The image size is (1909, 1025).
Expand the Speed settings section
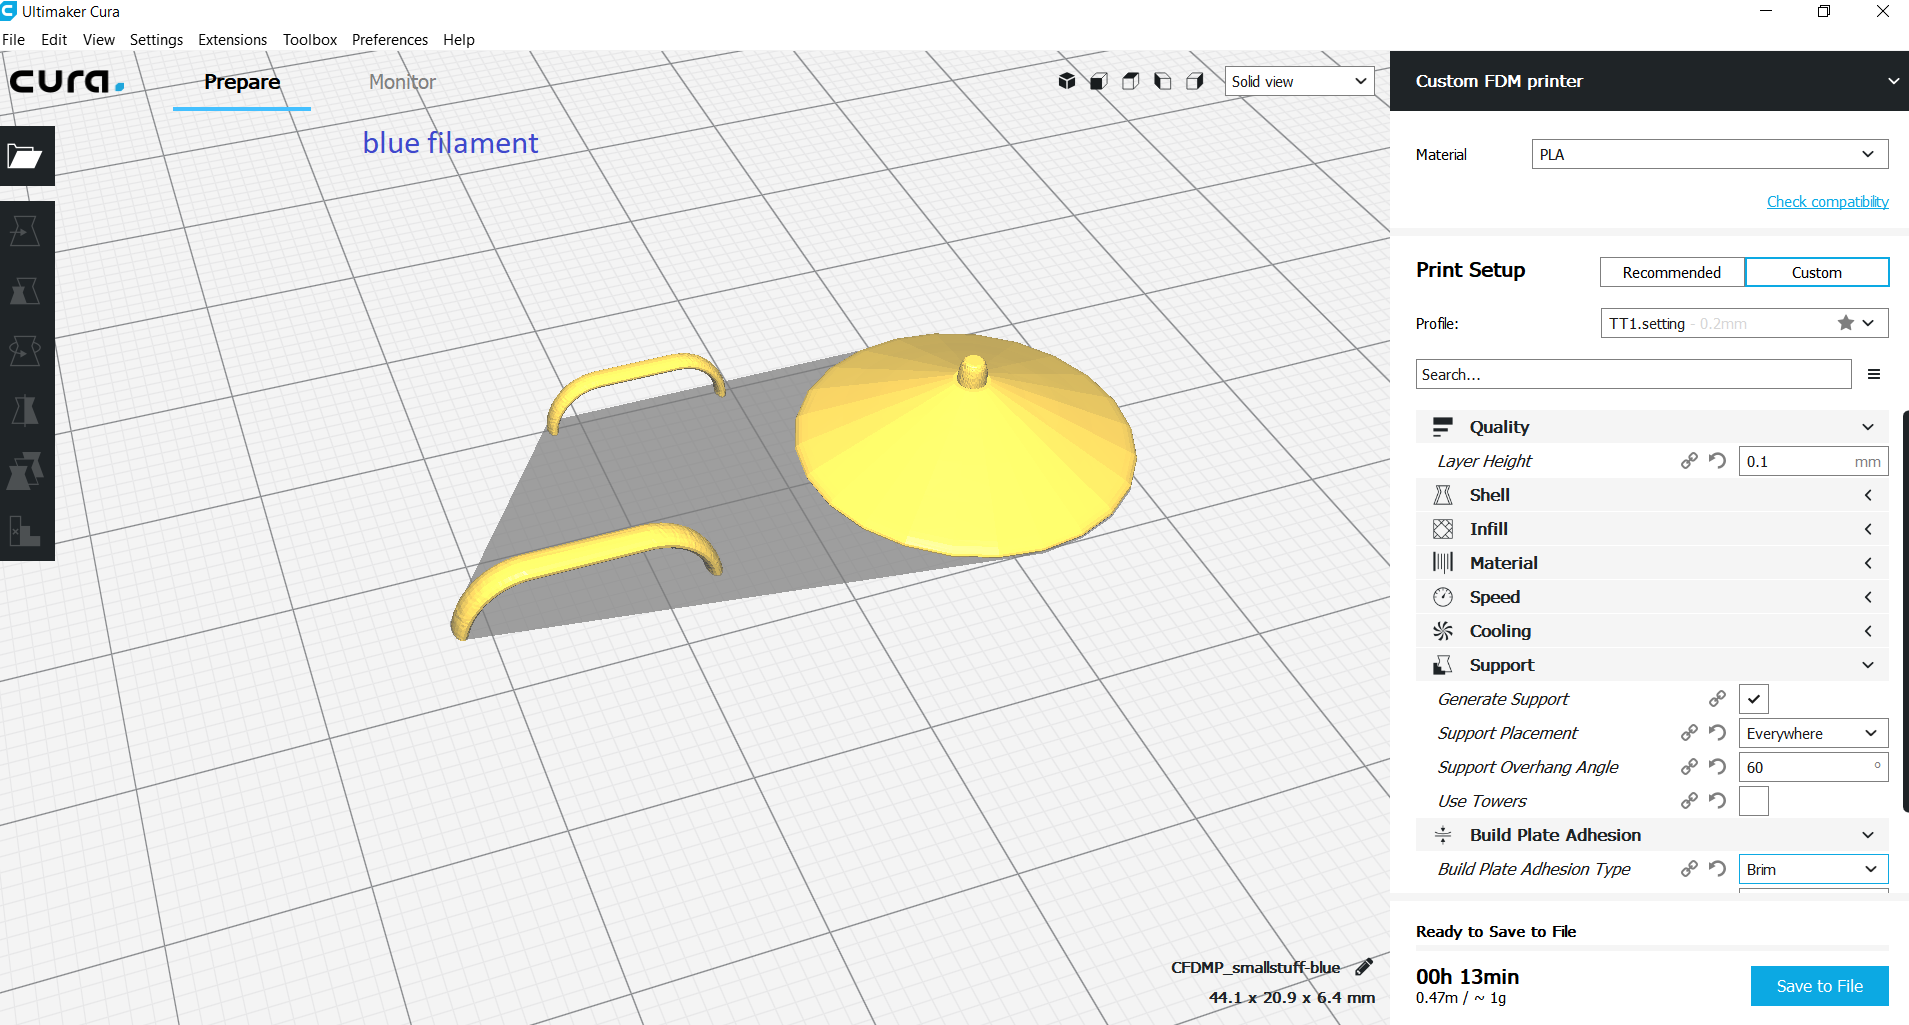(x=1652, y=597)
